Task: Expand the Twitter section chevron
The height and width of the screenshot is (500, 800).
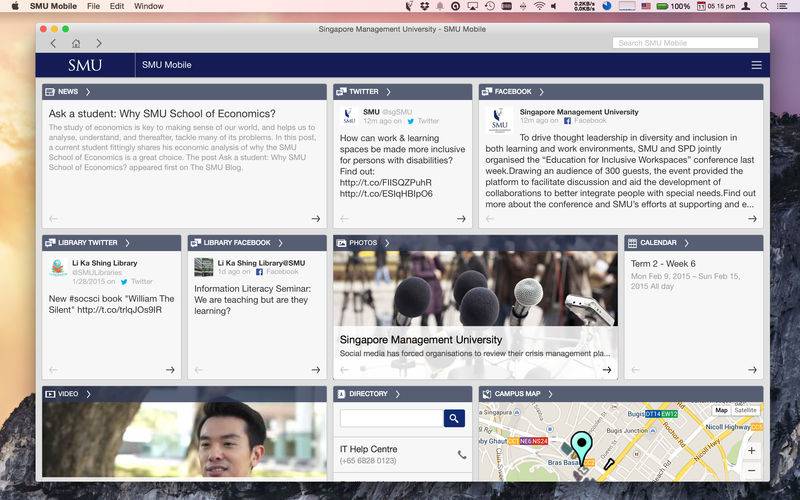Action: click(x=388, y=92)
